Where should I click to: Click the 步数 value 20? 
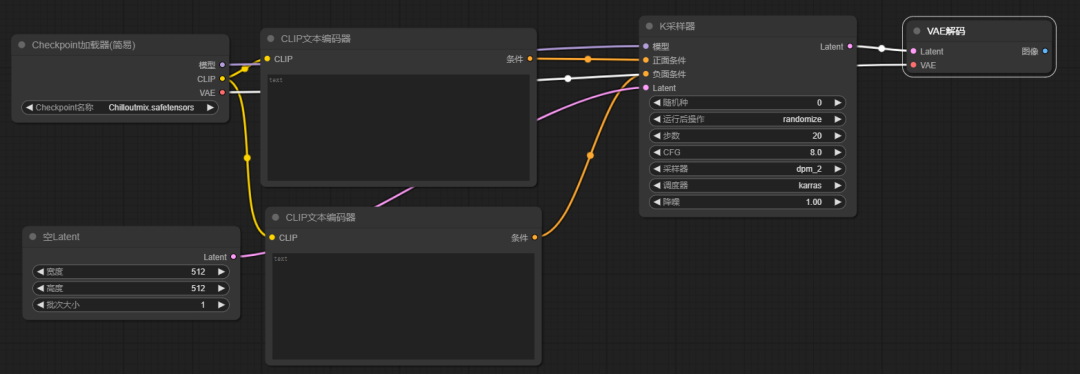(817, 136)
